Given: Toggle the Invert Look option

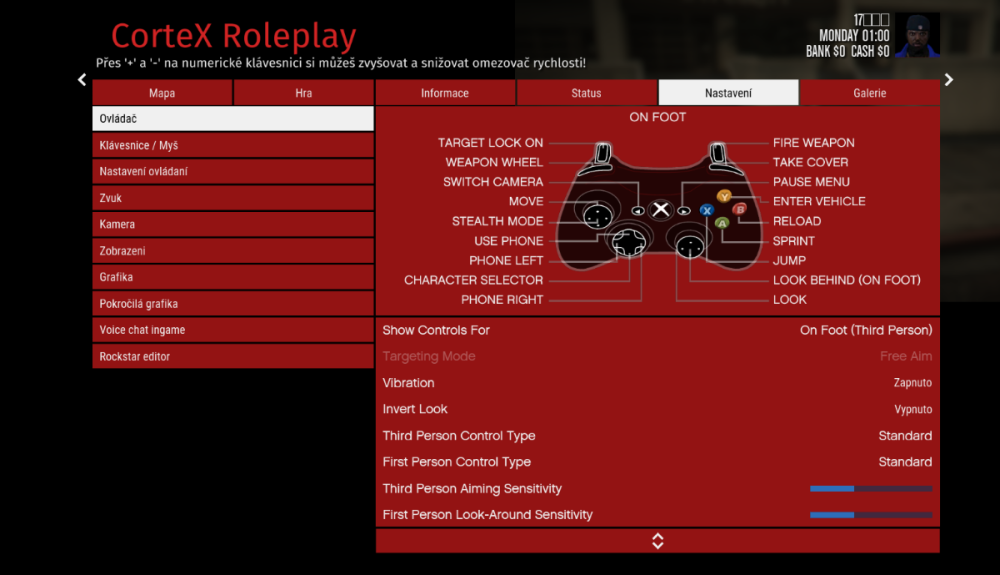Looking at the screenshot, I should point(657,409).
